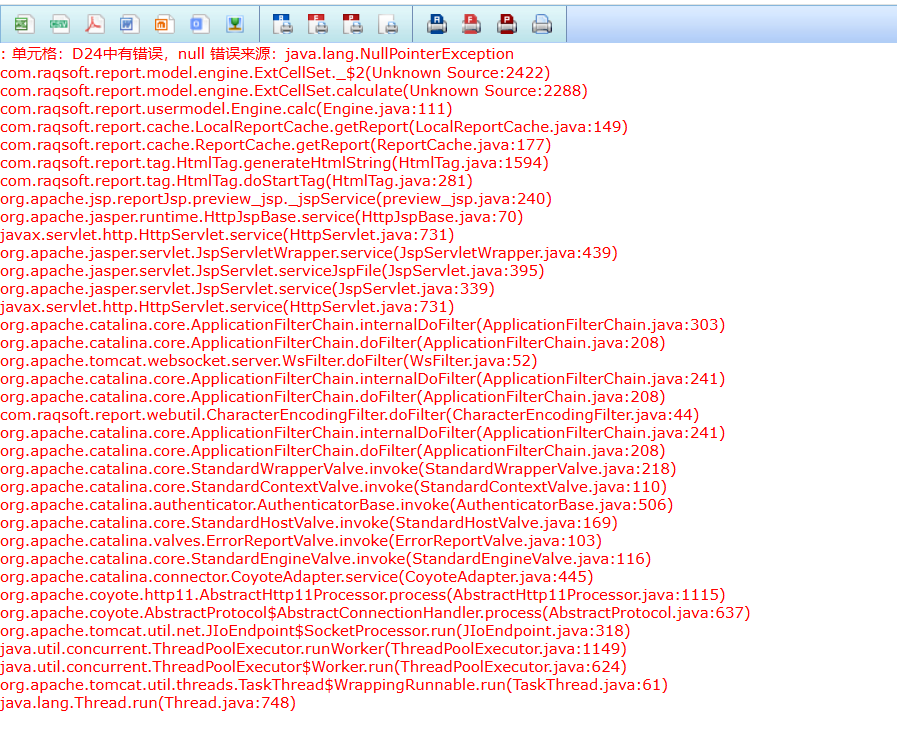The image size is (897, 747).
Task: Select the HtmlTag.doStartTag line
Action: coord(237,181)
